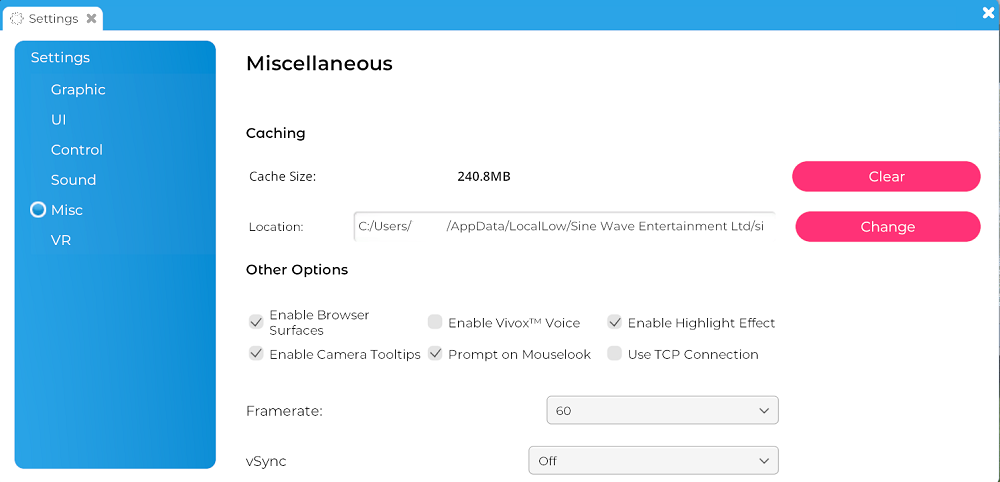Go to the VR settings section
This screenshot has height=482, width=1000.
coord(61,240)
